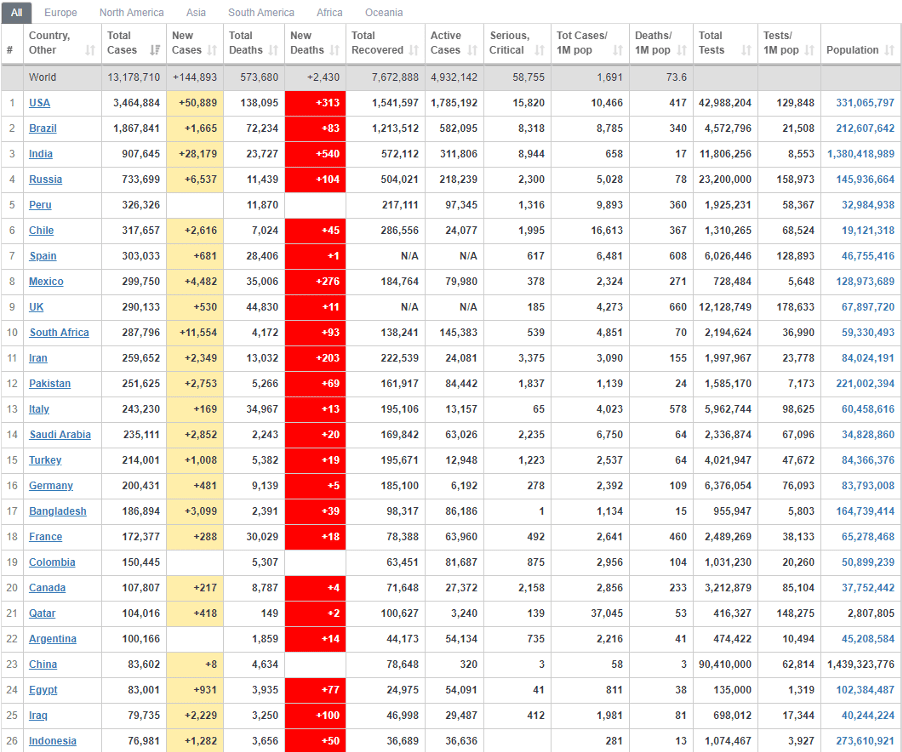Open the Saudi Arabia country link
The width and height of the screenshot is (902, 752).
click(x=60, y=434)
